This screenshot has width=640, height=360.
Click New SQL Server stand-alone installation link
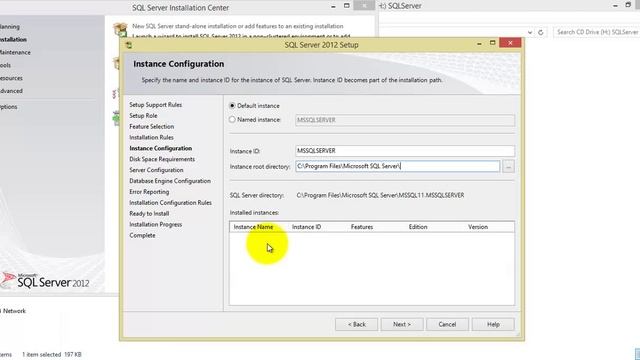point(238,26)
